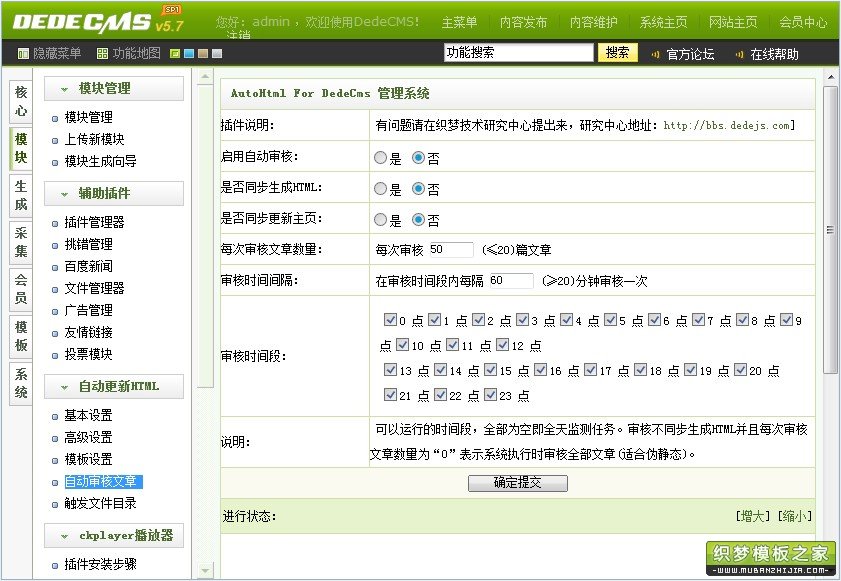Open the 在线帮助 online help link
This screenshot has height=581, width=841.
click(774, 54)
